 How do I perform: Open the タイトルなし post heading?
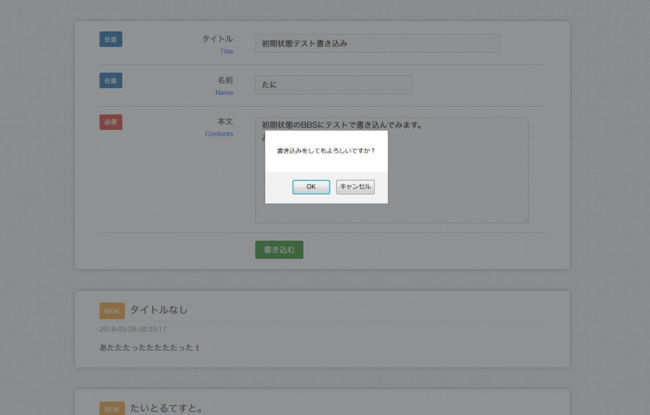point(159,310)
